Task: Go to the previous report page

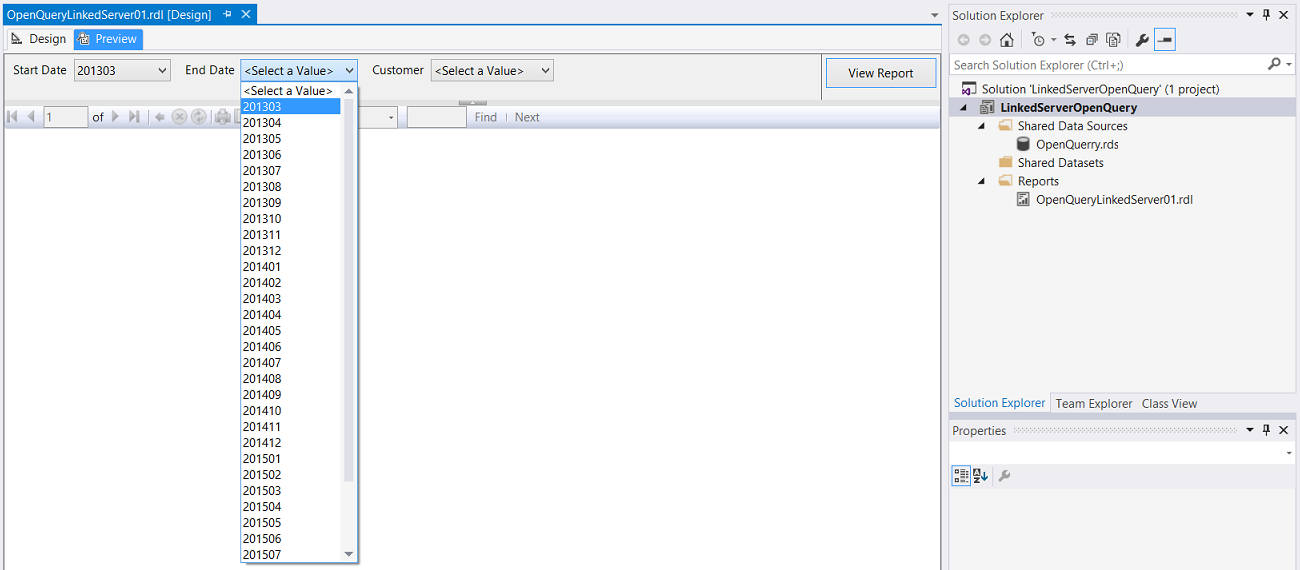Action: click(31, 117)
